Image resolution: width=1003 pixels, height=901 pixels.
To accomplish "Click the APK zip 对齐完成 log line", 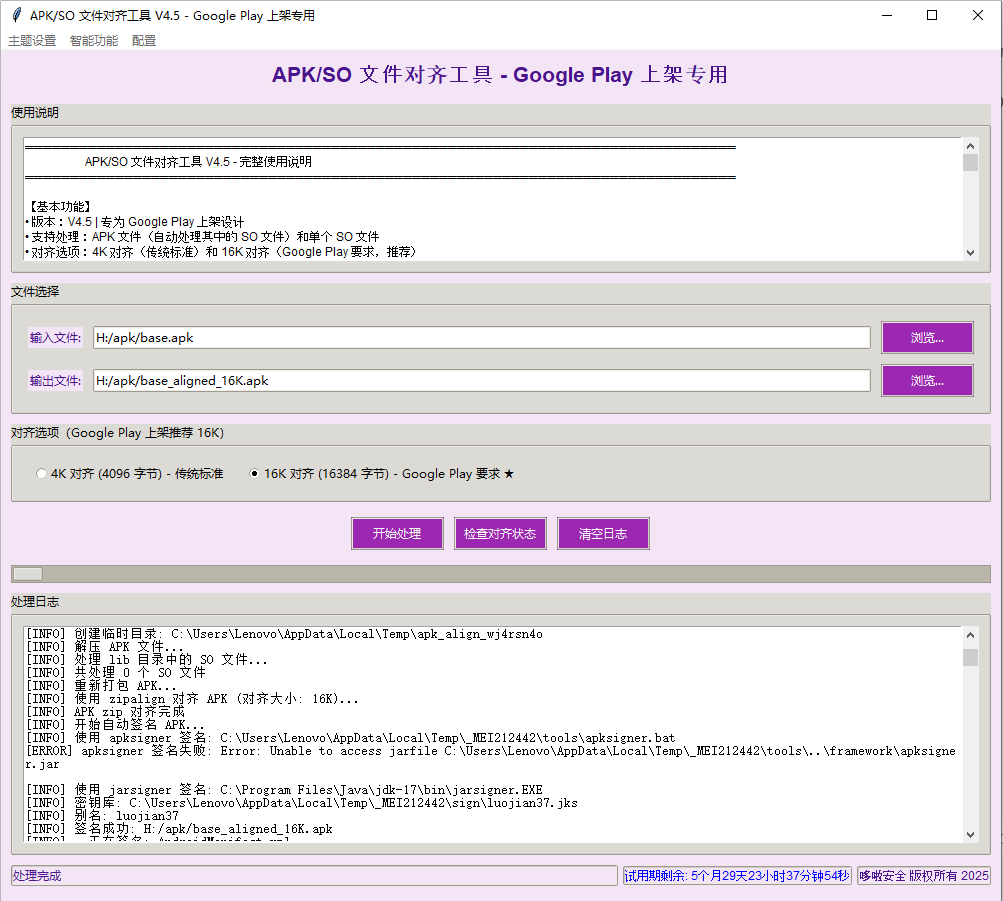I will pyautogui.click(x=105, y=712).
